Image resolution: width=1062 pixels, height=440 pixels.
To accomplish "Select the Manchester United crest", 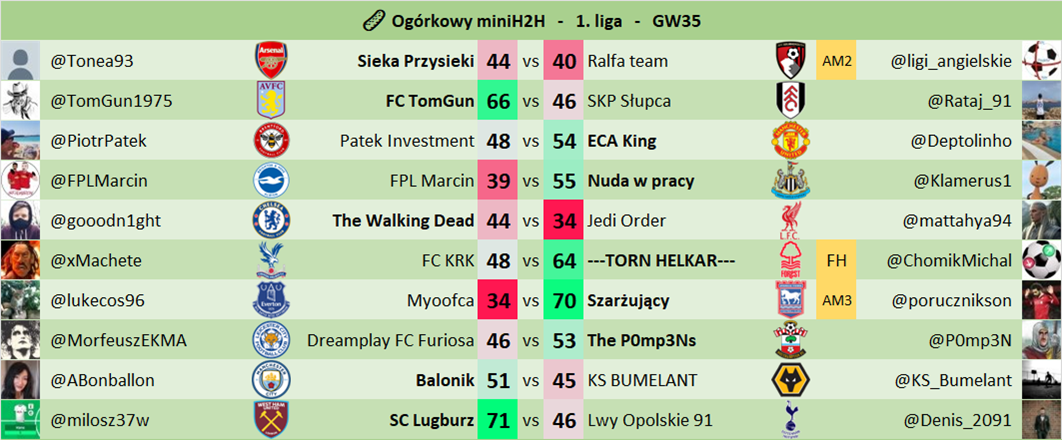I will pos(790,141).
